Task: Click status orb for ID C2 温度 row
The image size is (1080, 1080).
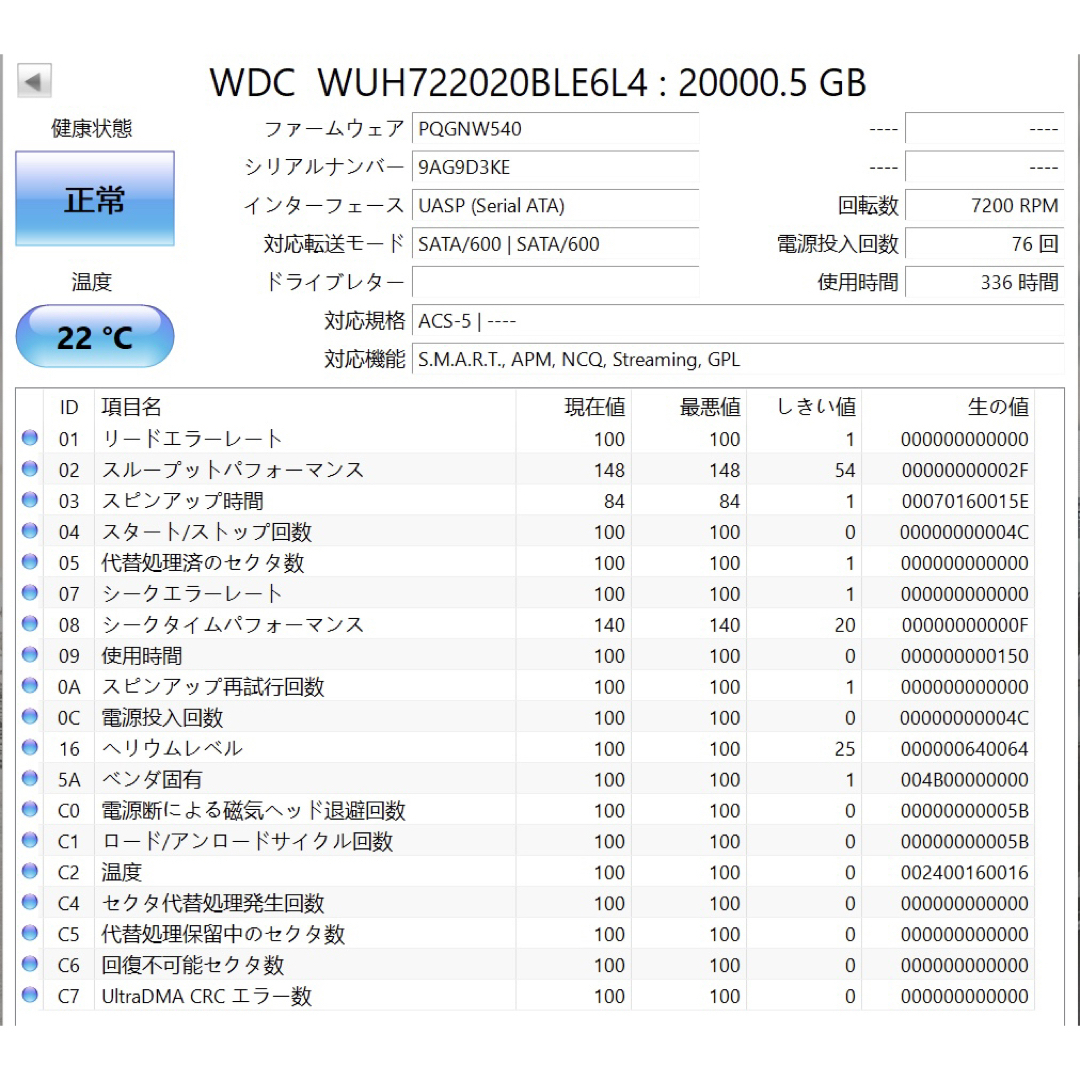Action: pos(30,871)
